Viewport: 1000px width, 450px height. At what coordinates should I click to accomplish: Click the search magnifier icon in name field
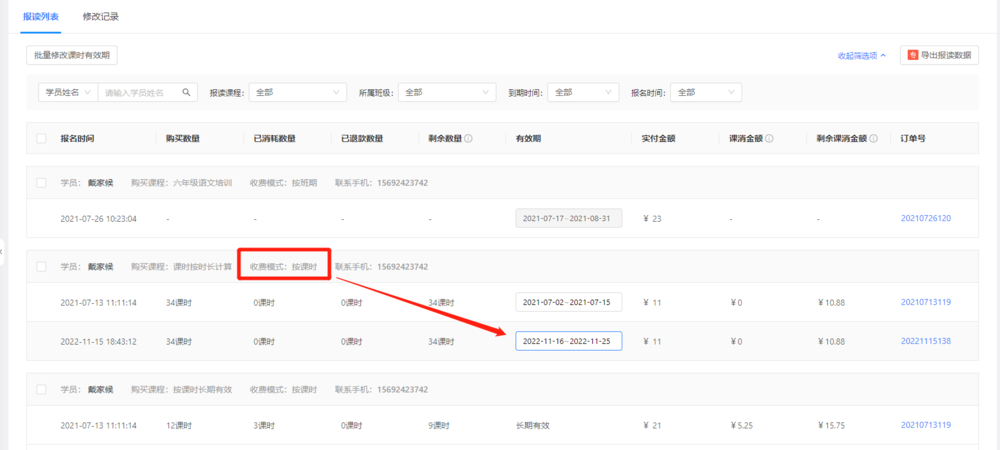coord(186,92)
